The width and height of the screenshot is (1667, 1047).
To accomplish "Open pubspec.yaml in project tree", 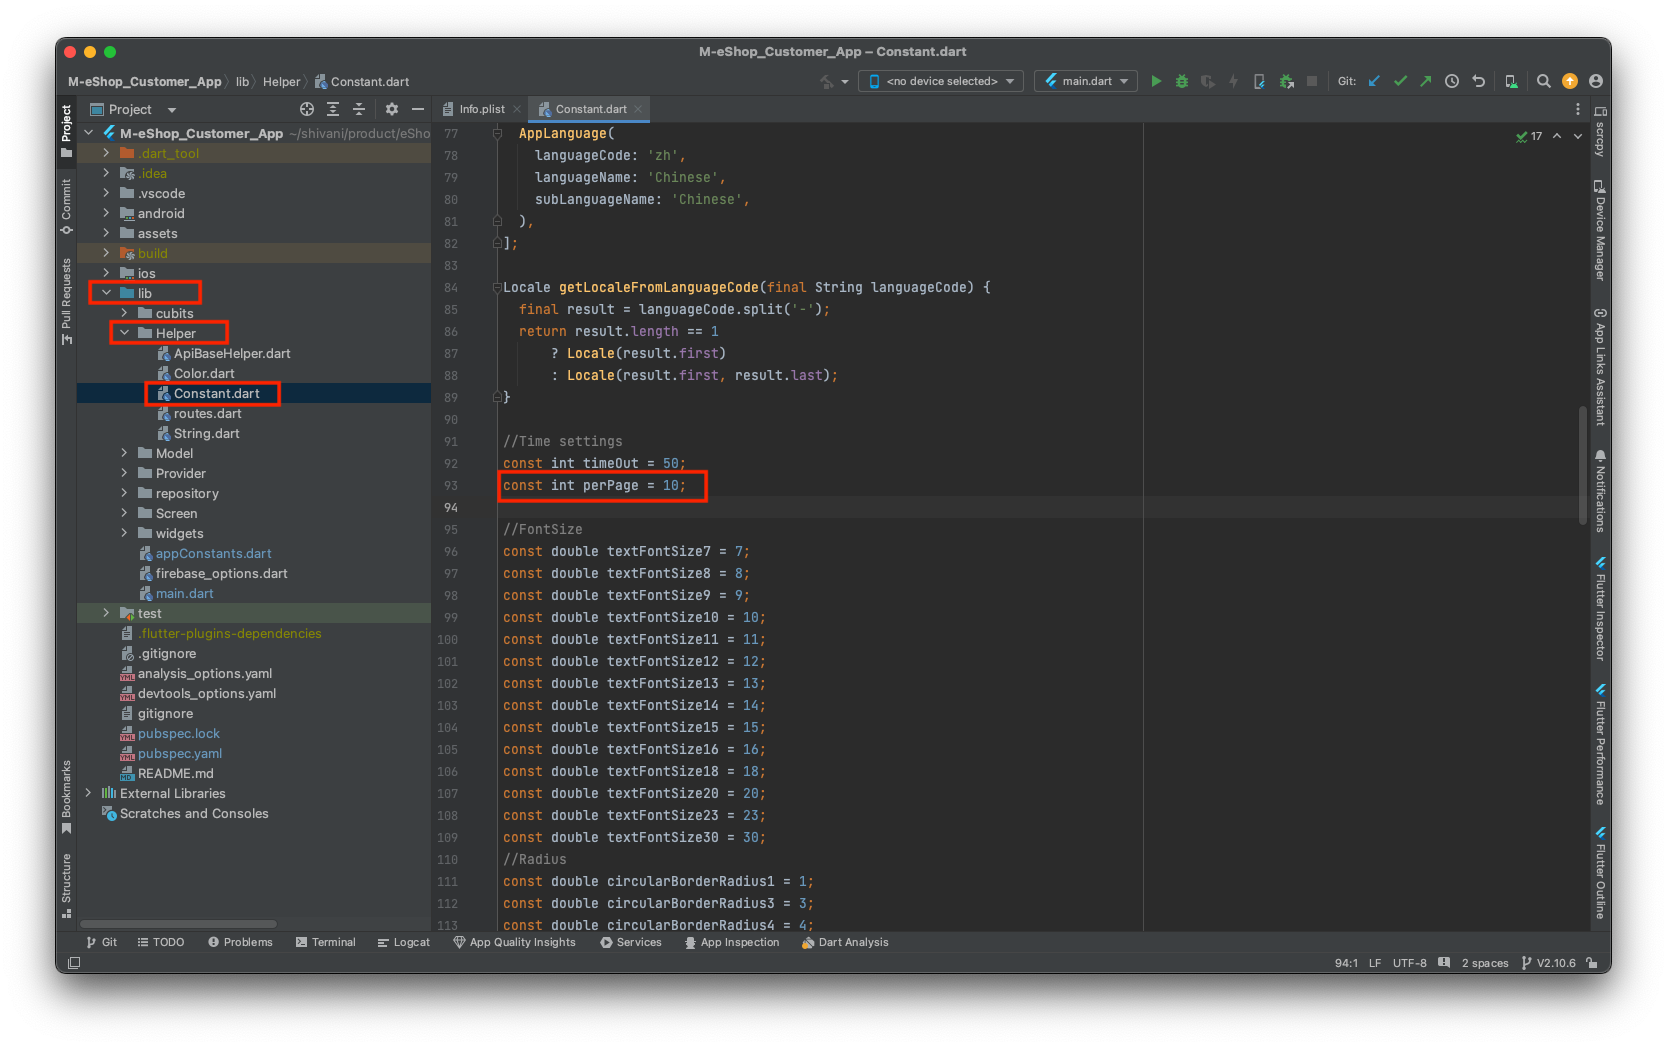I will pyautogui.click(x=180, y=753).
